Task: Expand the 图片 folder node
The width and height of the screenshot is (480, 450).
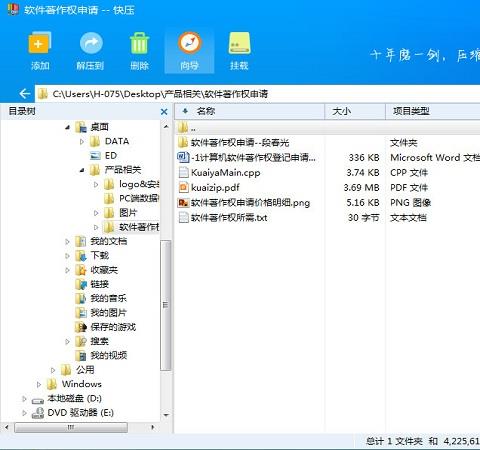Action: pyautogui.click(x=96, y=213)
